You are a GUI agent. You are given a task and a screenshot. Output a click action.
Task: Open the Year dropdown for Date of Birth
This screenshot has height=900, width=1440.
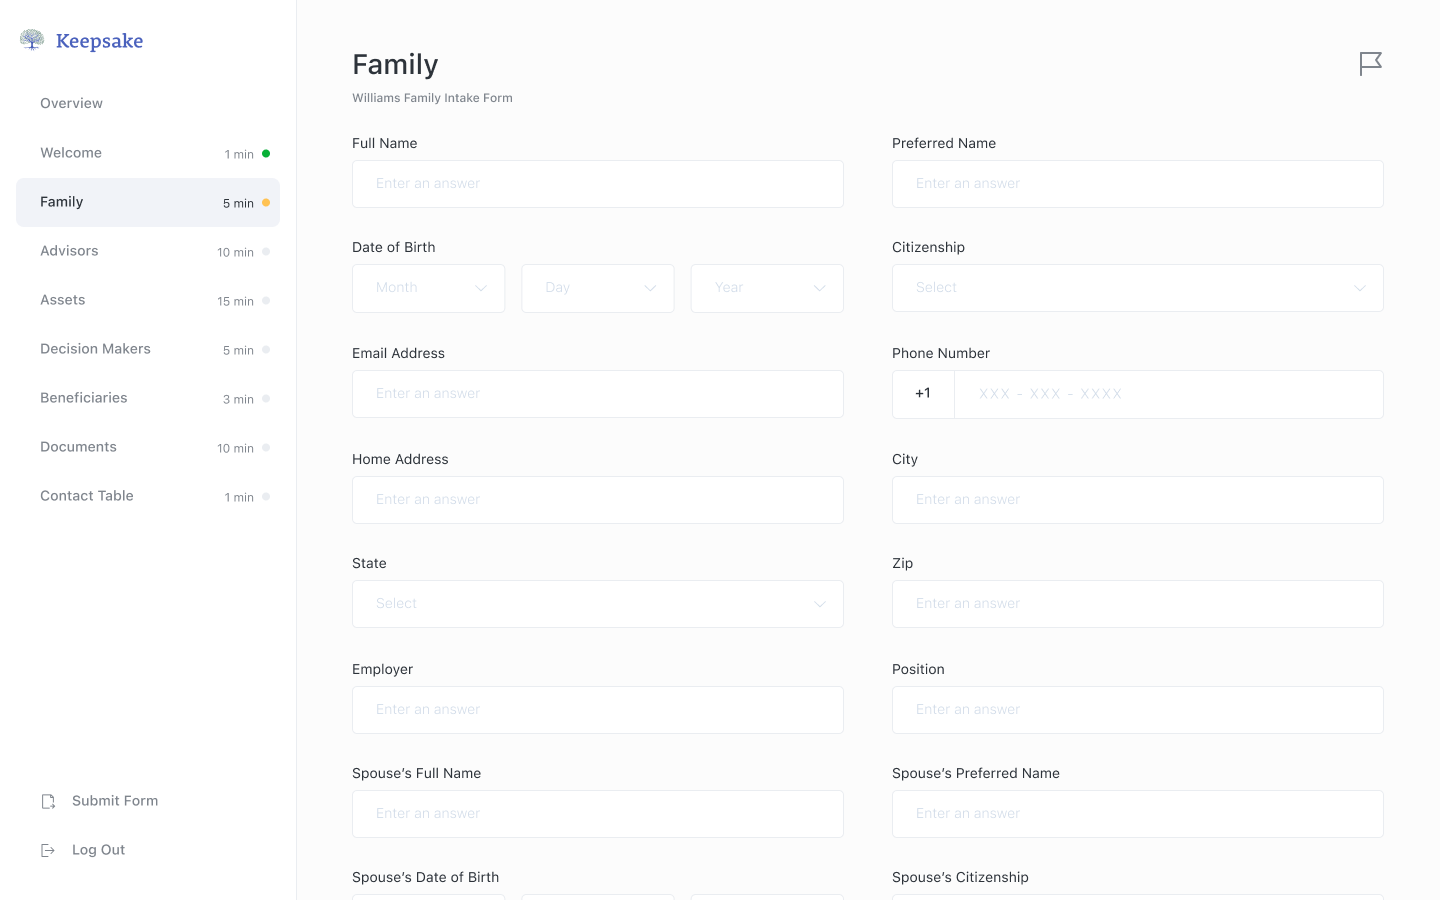click(x=766, y=288)
